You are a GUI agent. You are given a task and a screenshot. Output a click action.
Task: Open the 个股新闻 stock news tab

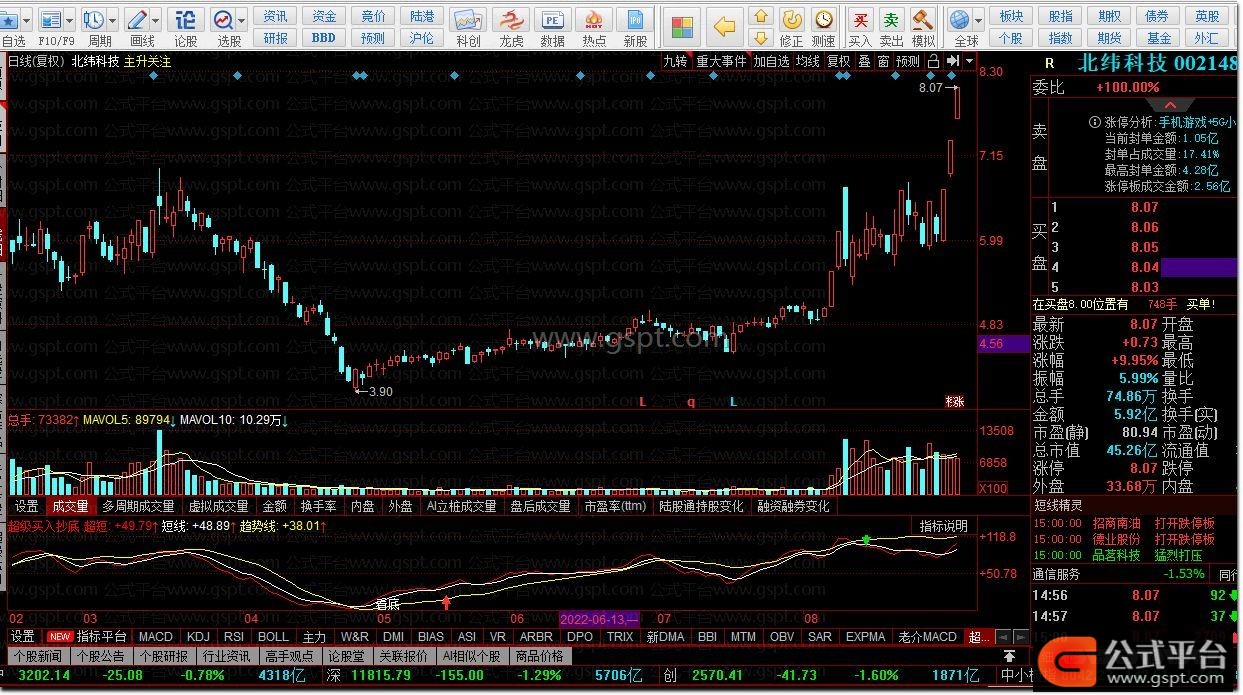pos(37,656)
